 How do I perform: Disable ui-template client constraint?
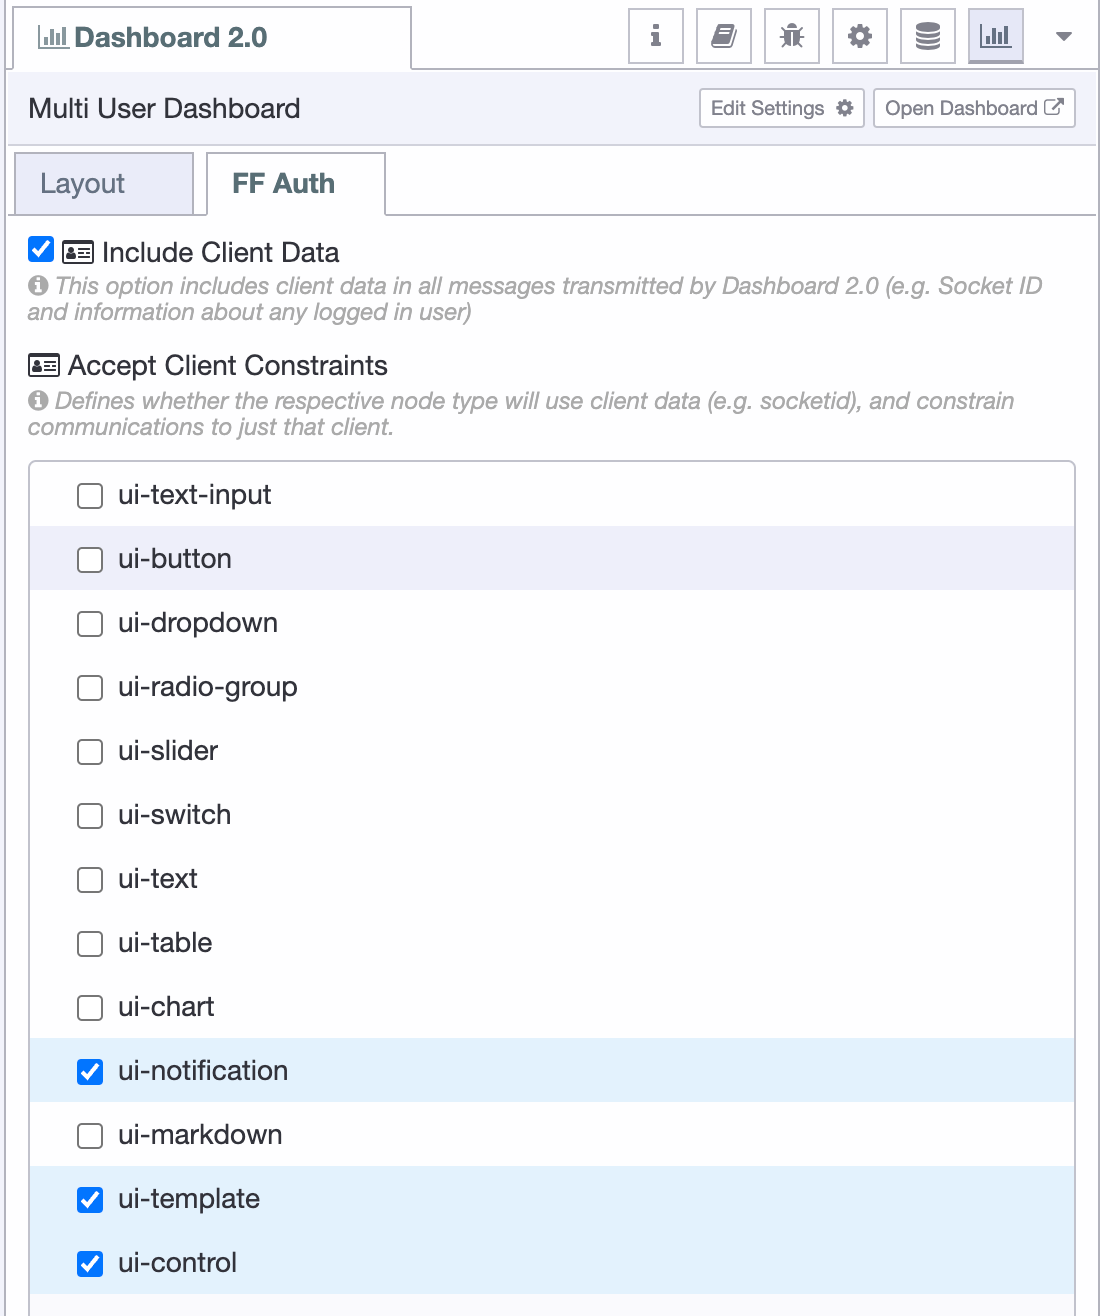(89, 1200)
